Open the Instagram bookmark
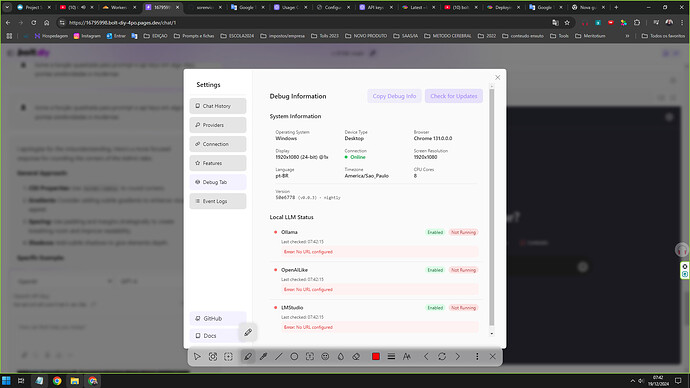690x388 pixels. [x=87, y=36]
